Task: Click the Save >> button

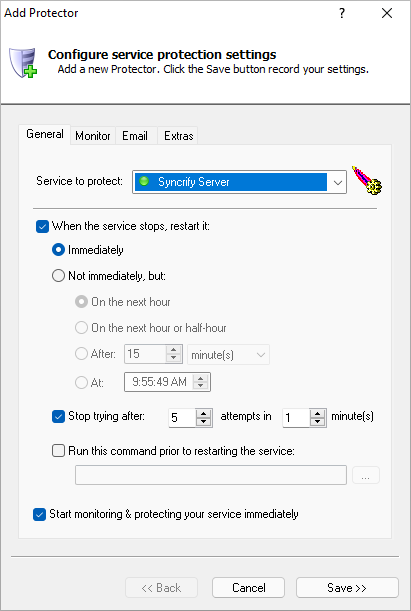Action: click(x=347, y=587)
